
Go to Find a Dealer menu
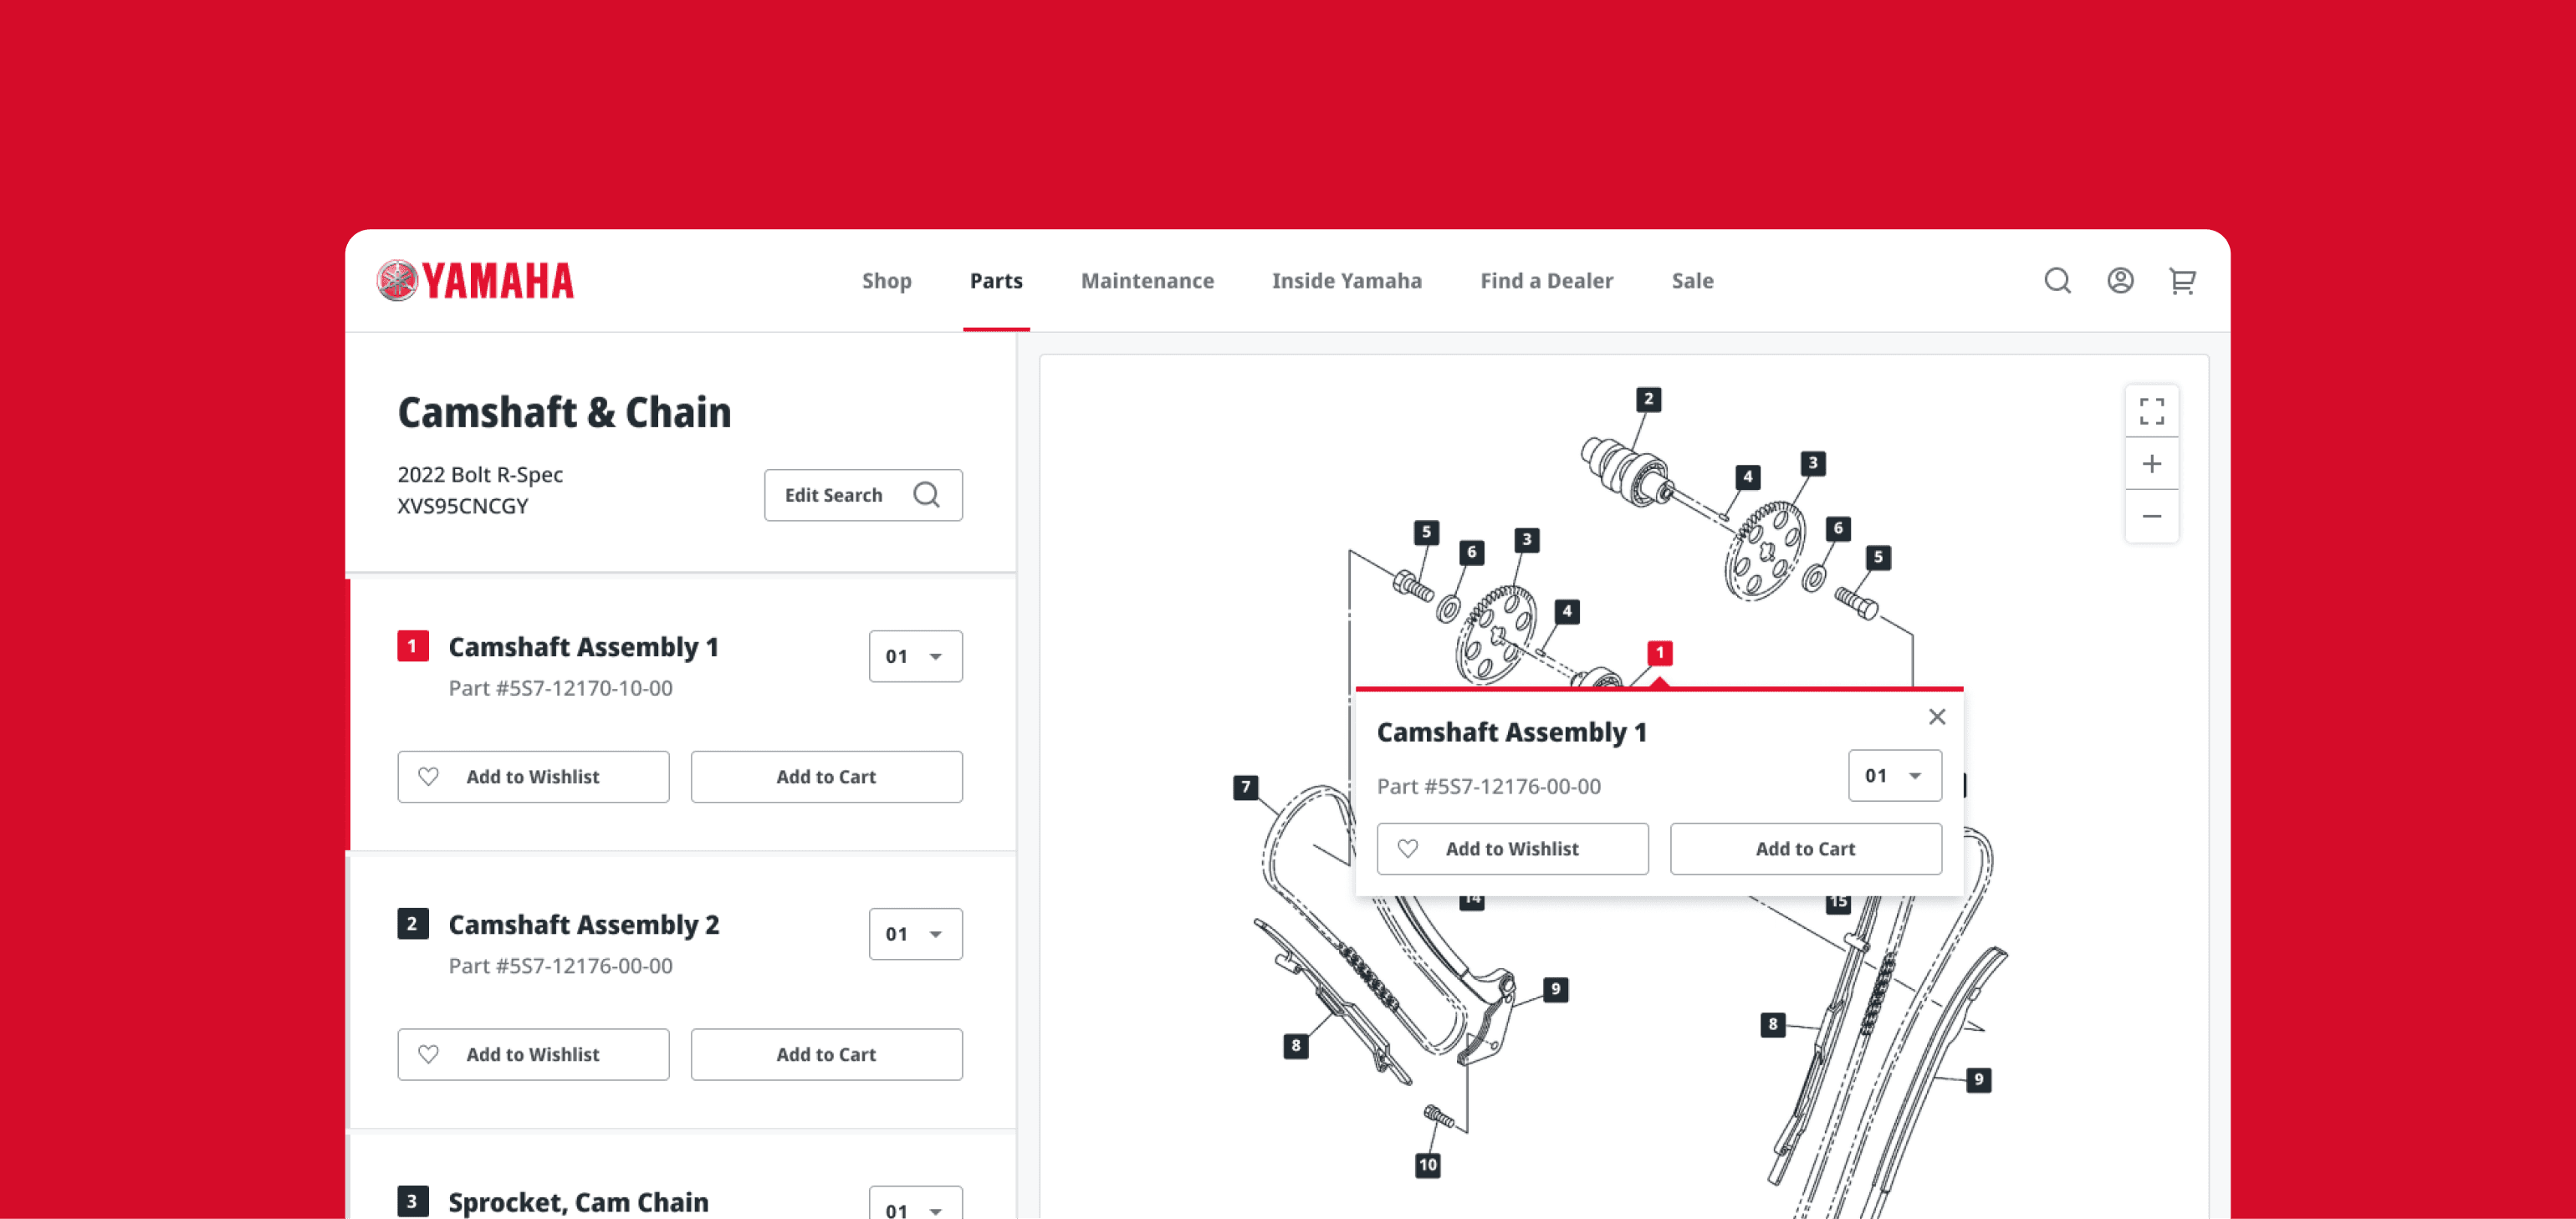[1546, 281]
